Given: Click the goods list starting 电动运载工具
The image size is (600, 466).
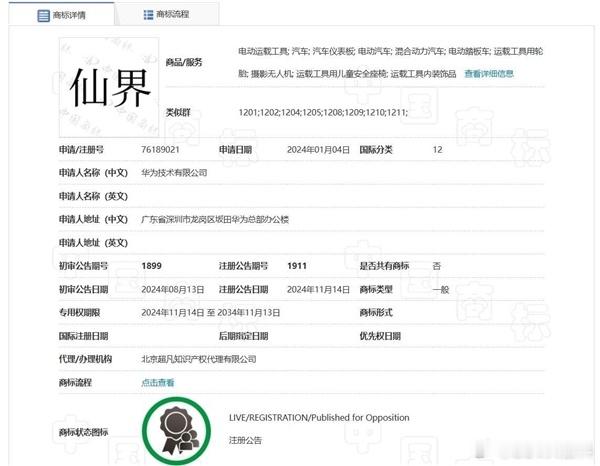Looking at the screenshot, I should (x=390, y=62).
